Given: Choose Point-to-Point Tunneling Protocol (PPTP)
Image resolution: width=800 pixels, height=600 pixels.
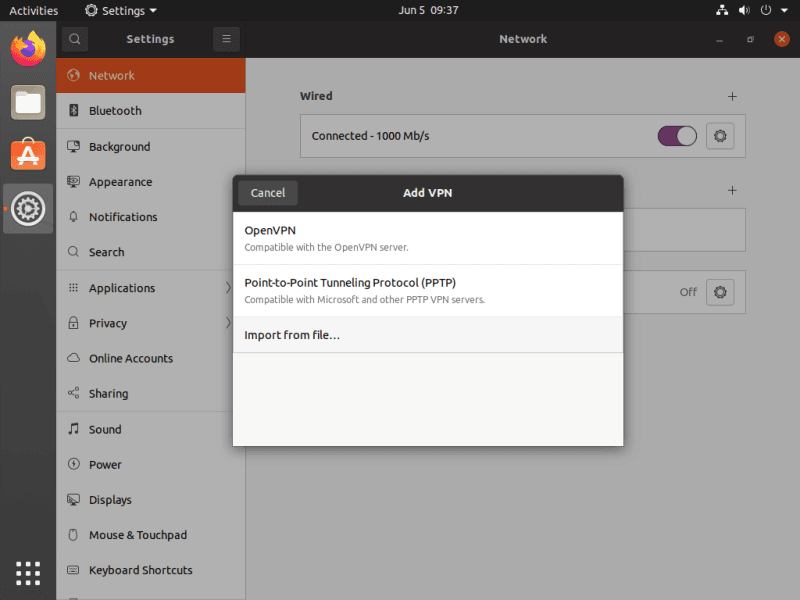Looking at the screenshot, I should (427, 290).
